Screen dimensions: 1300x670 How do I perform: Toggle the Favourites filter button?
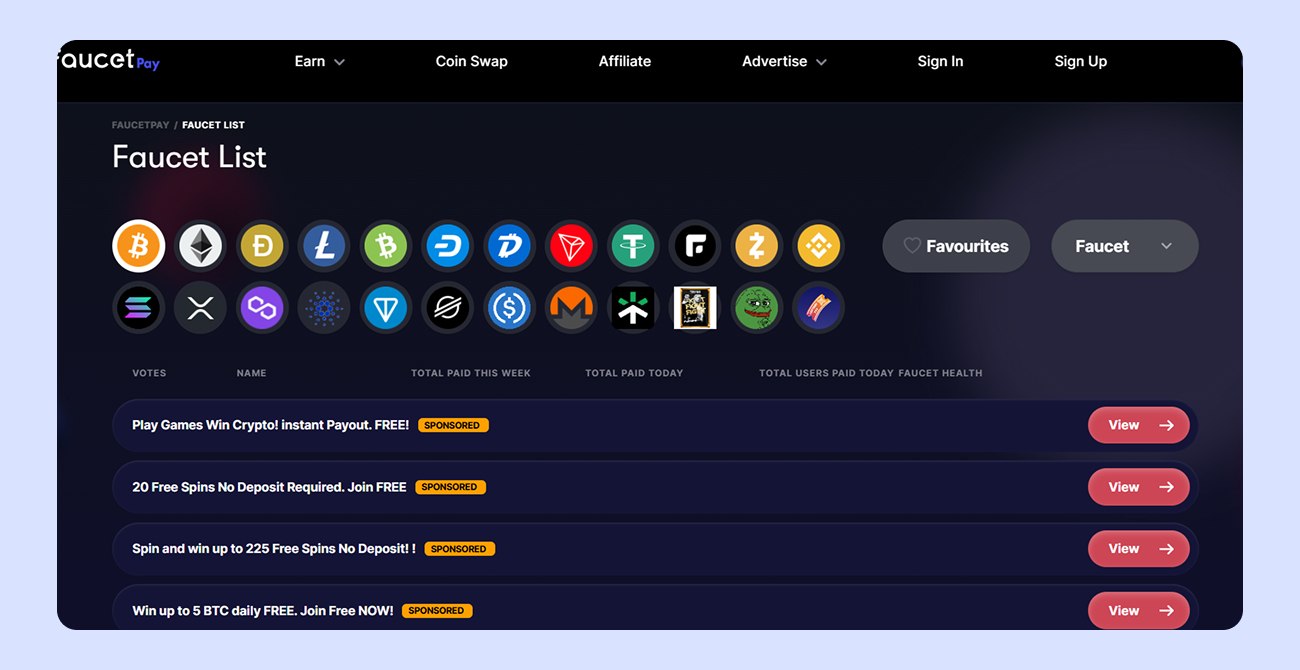[956, 246]
